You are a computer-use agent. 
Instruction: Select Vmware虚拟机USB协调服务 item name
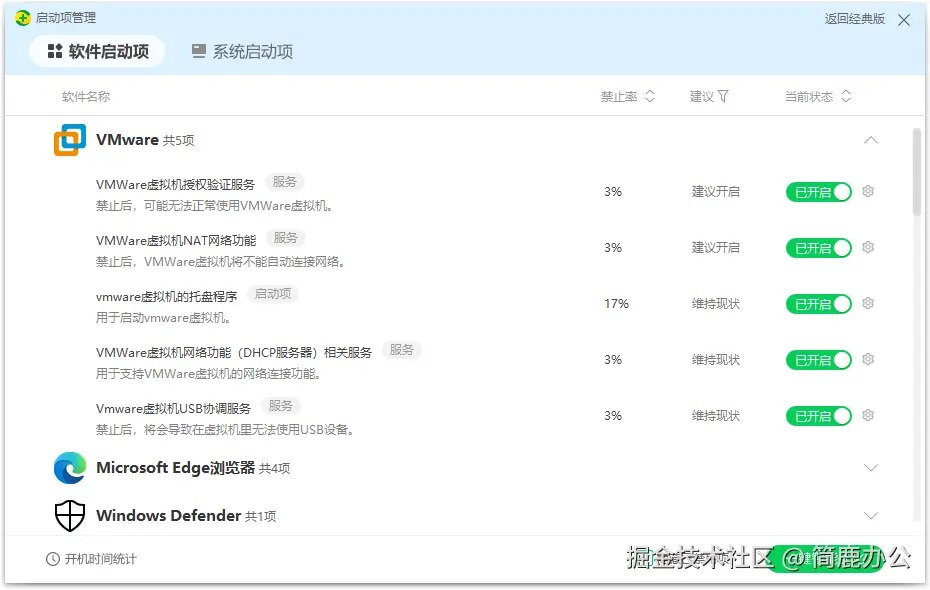coord(173,409)
